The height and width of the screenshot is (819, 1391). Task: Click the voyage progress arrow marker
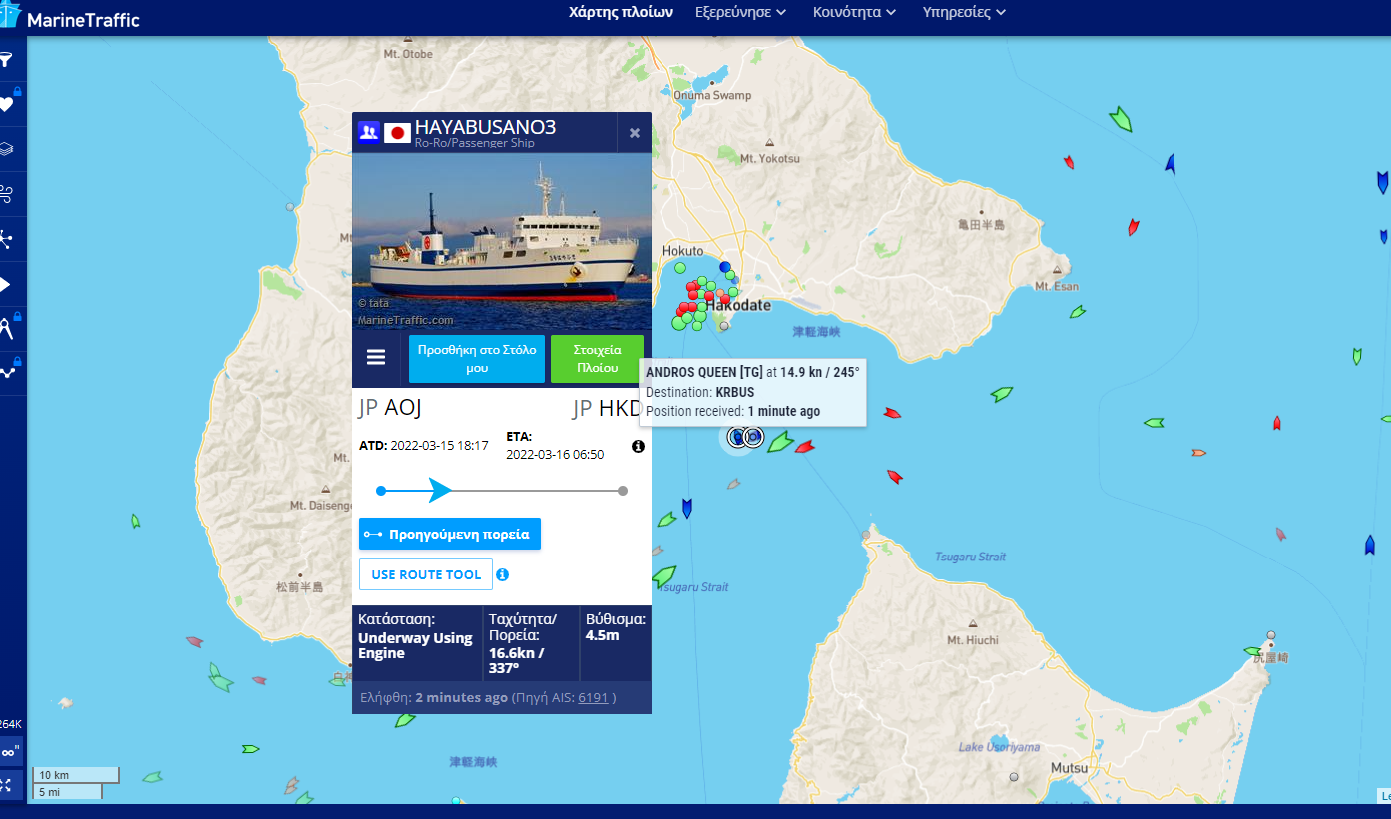pos(440,490)
